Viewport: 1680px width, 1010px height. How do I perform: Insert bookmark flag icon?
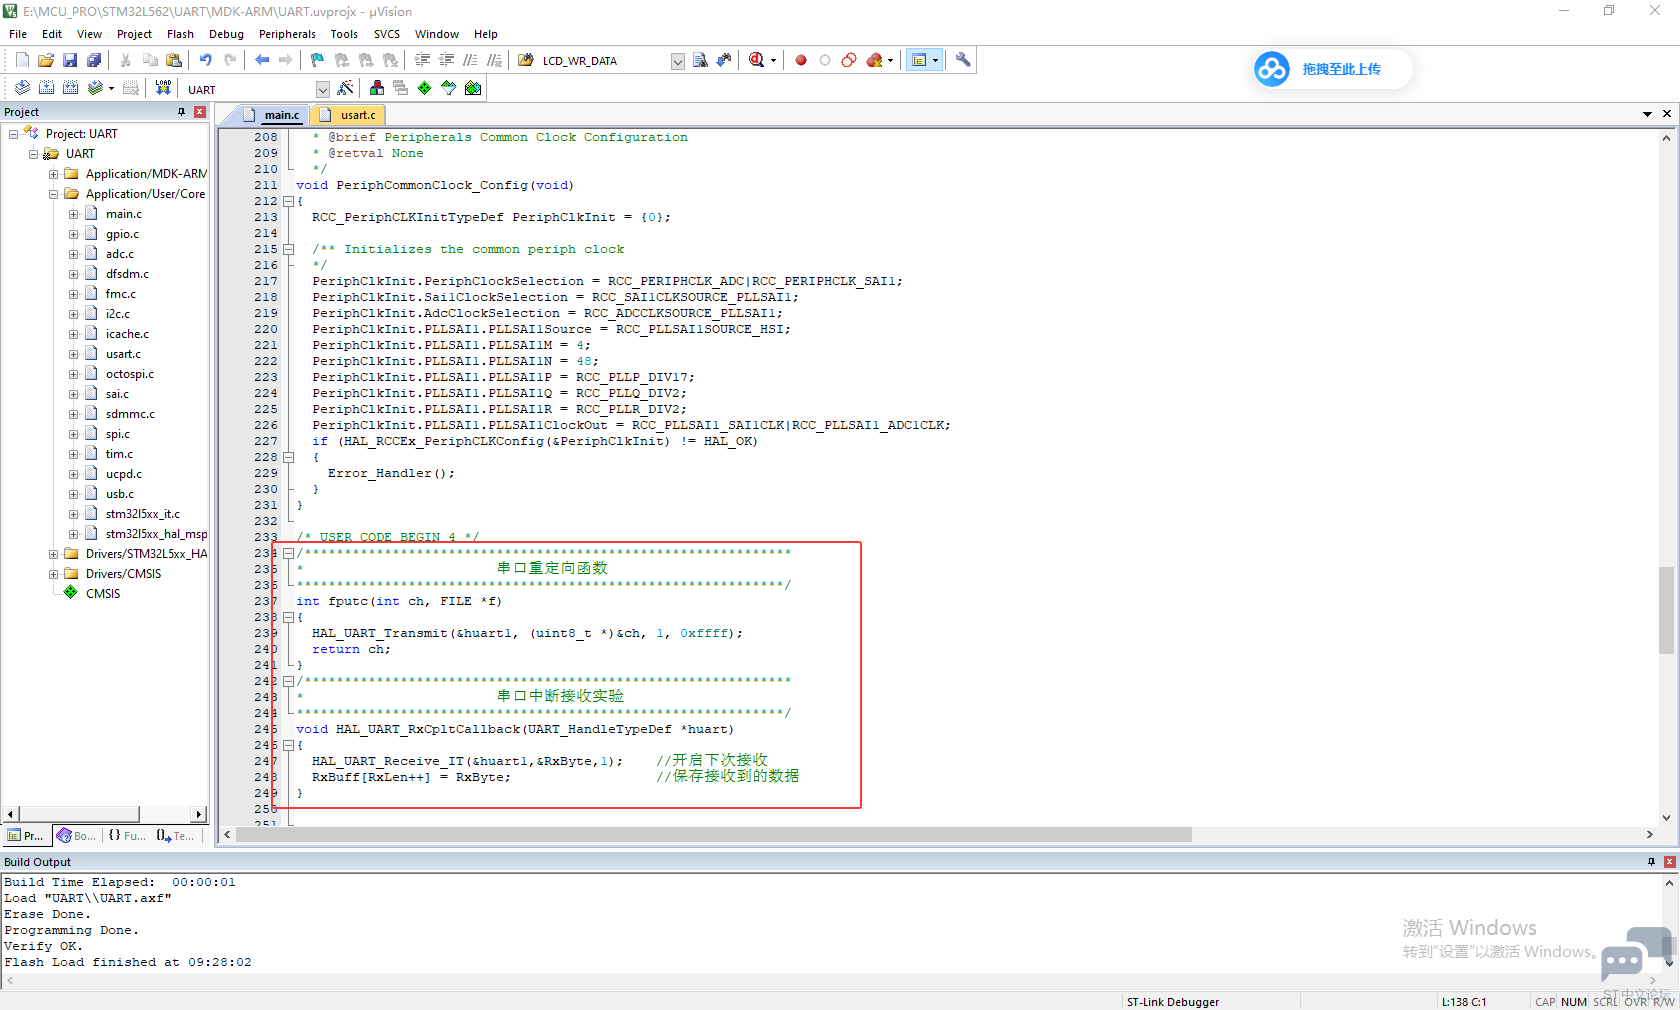click(317, 60)
